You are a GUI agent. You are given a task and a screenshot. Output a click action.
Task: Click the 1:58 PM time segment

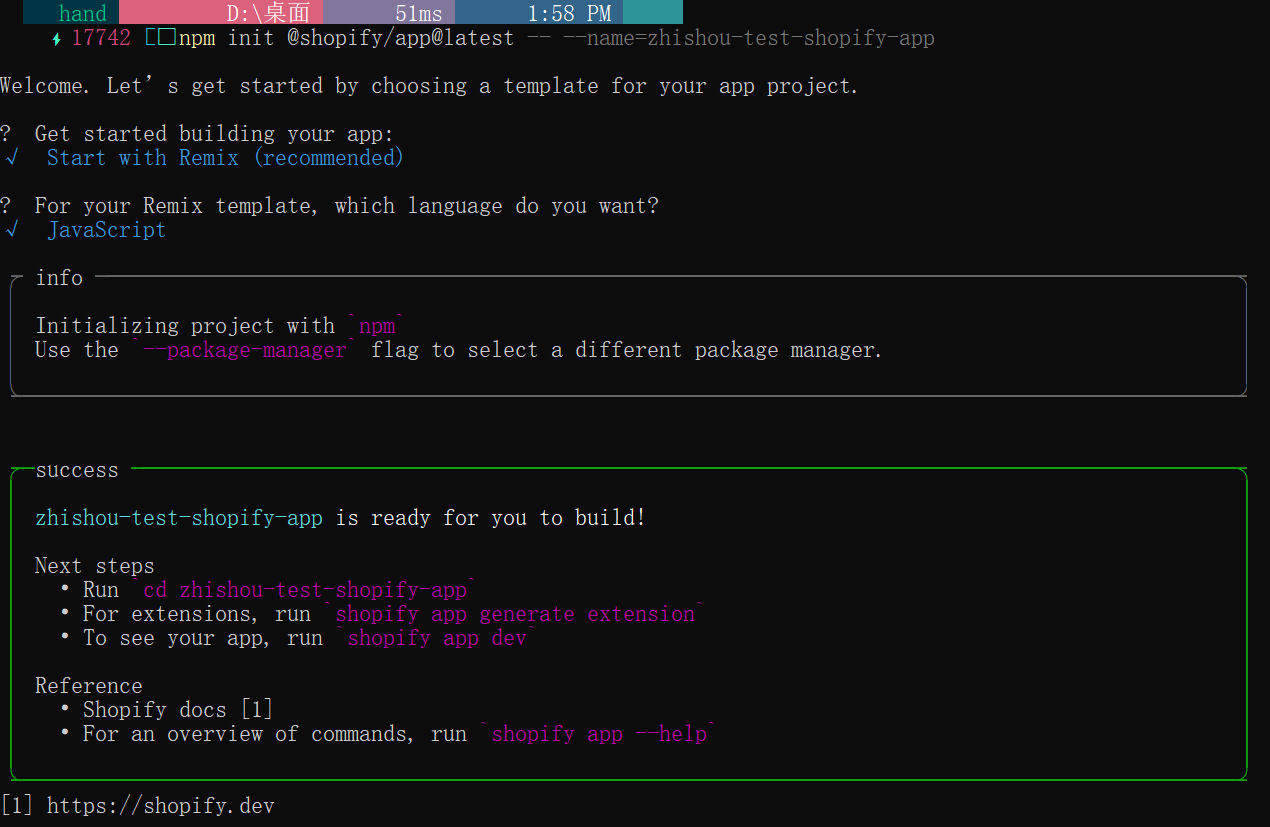click(x=539, y=12)
